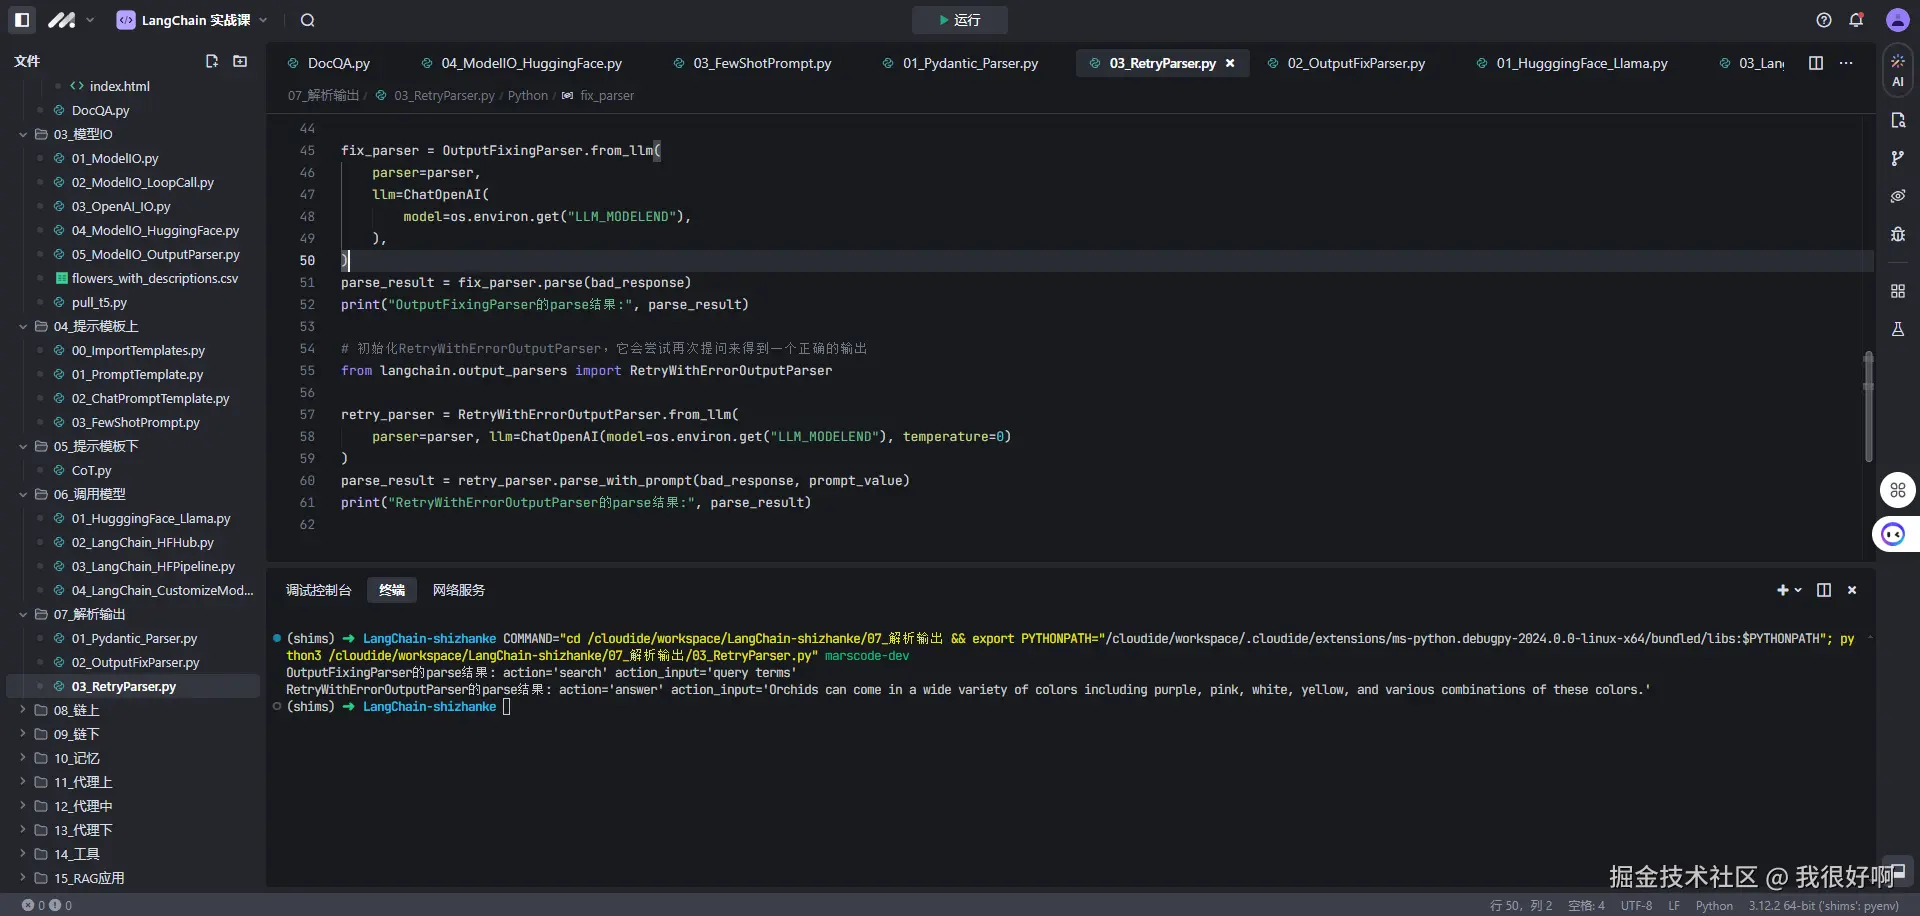Viewport: 1920px width, 916px height.
Task: Open the source control branch icon
Action: pos(1897,158)
